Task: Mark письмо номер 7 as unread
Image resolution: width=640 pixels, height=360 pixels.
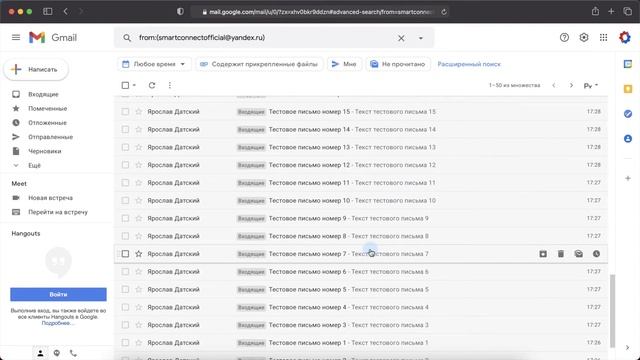Action: coord(578,254)
